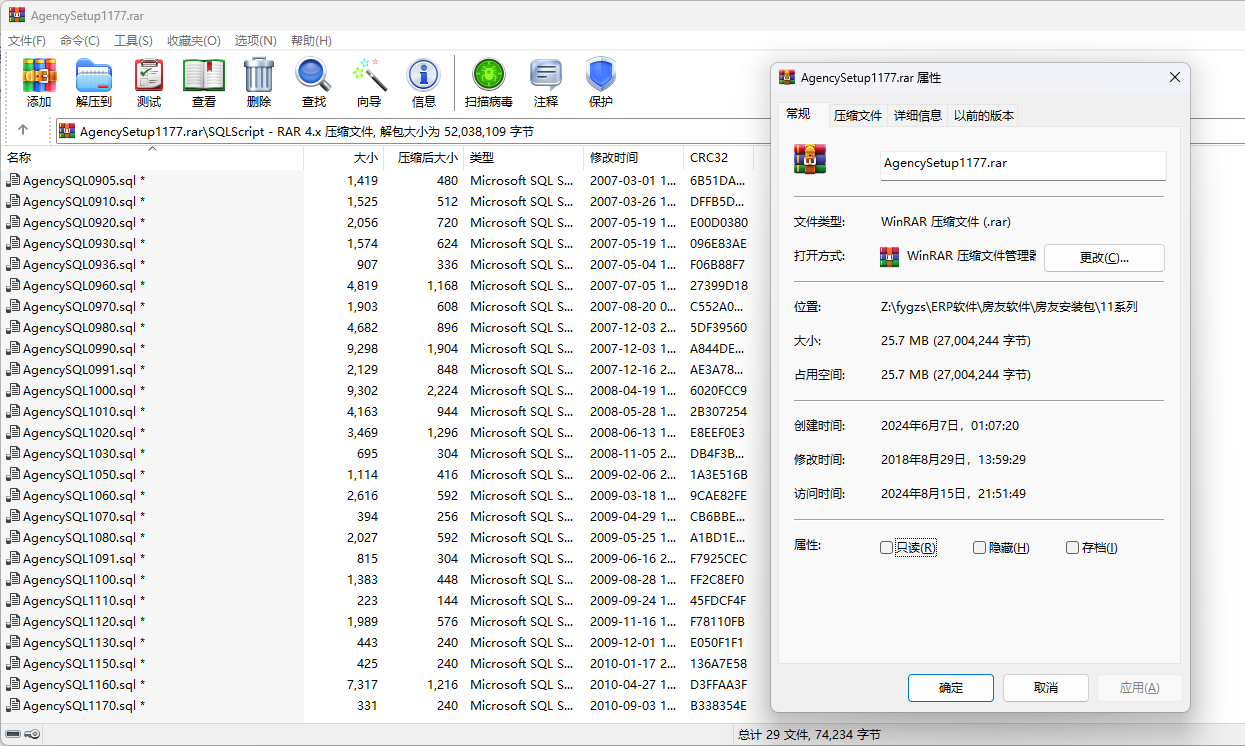Click the archive icon in address bar
1245x746 pixels.
(x=67, y=131)
